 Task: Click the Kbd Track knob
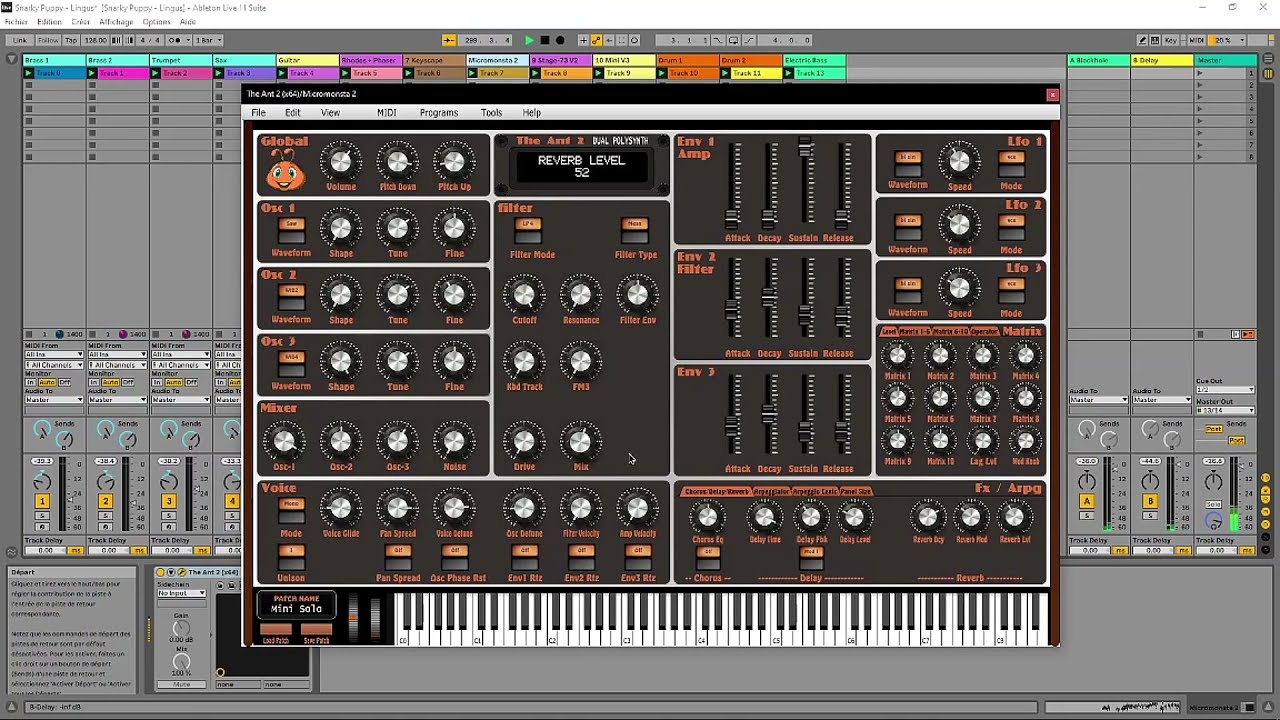pos(524,361)
